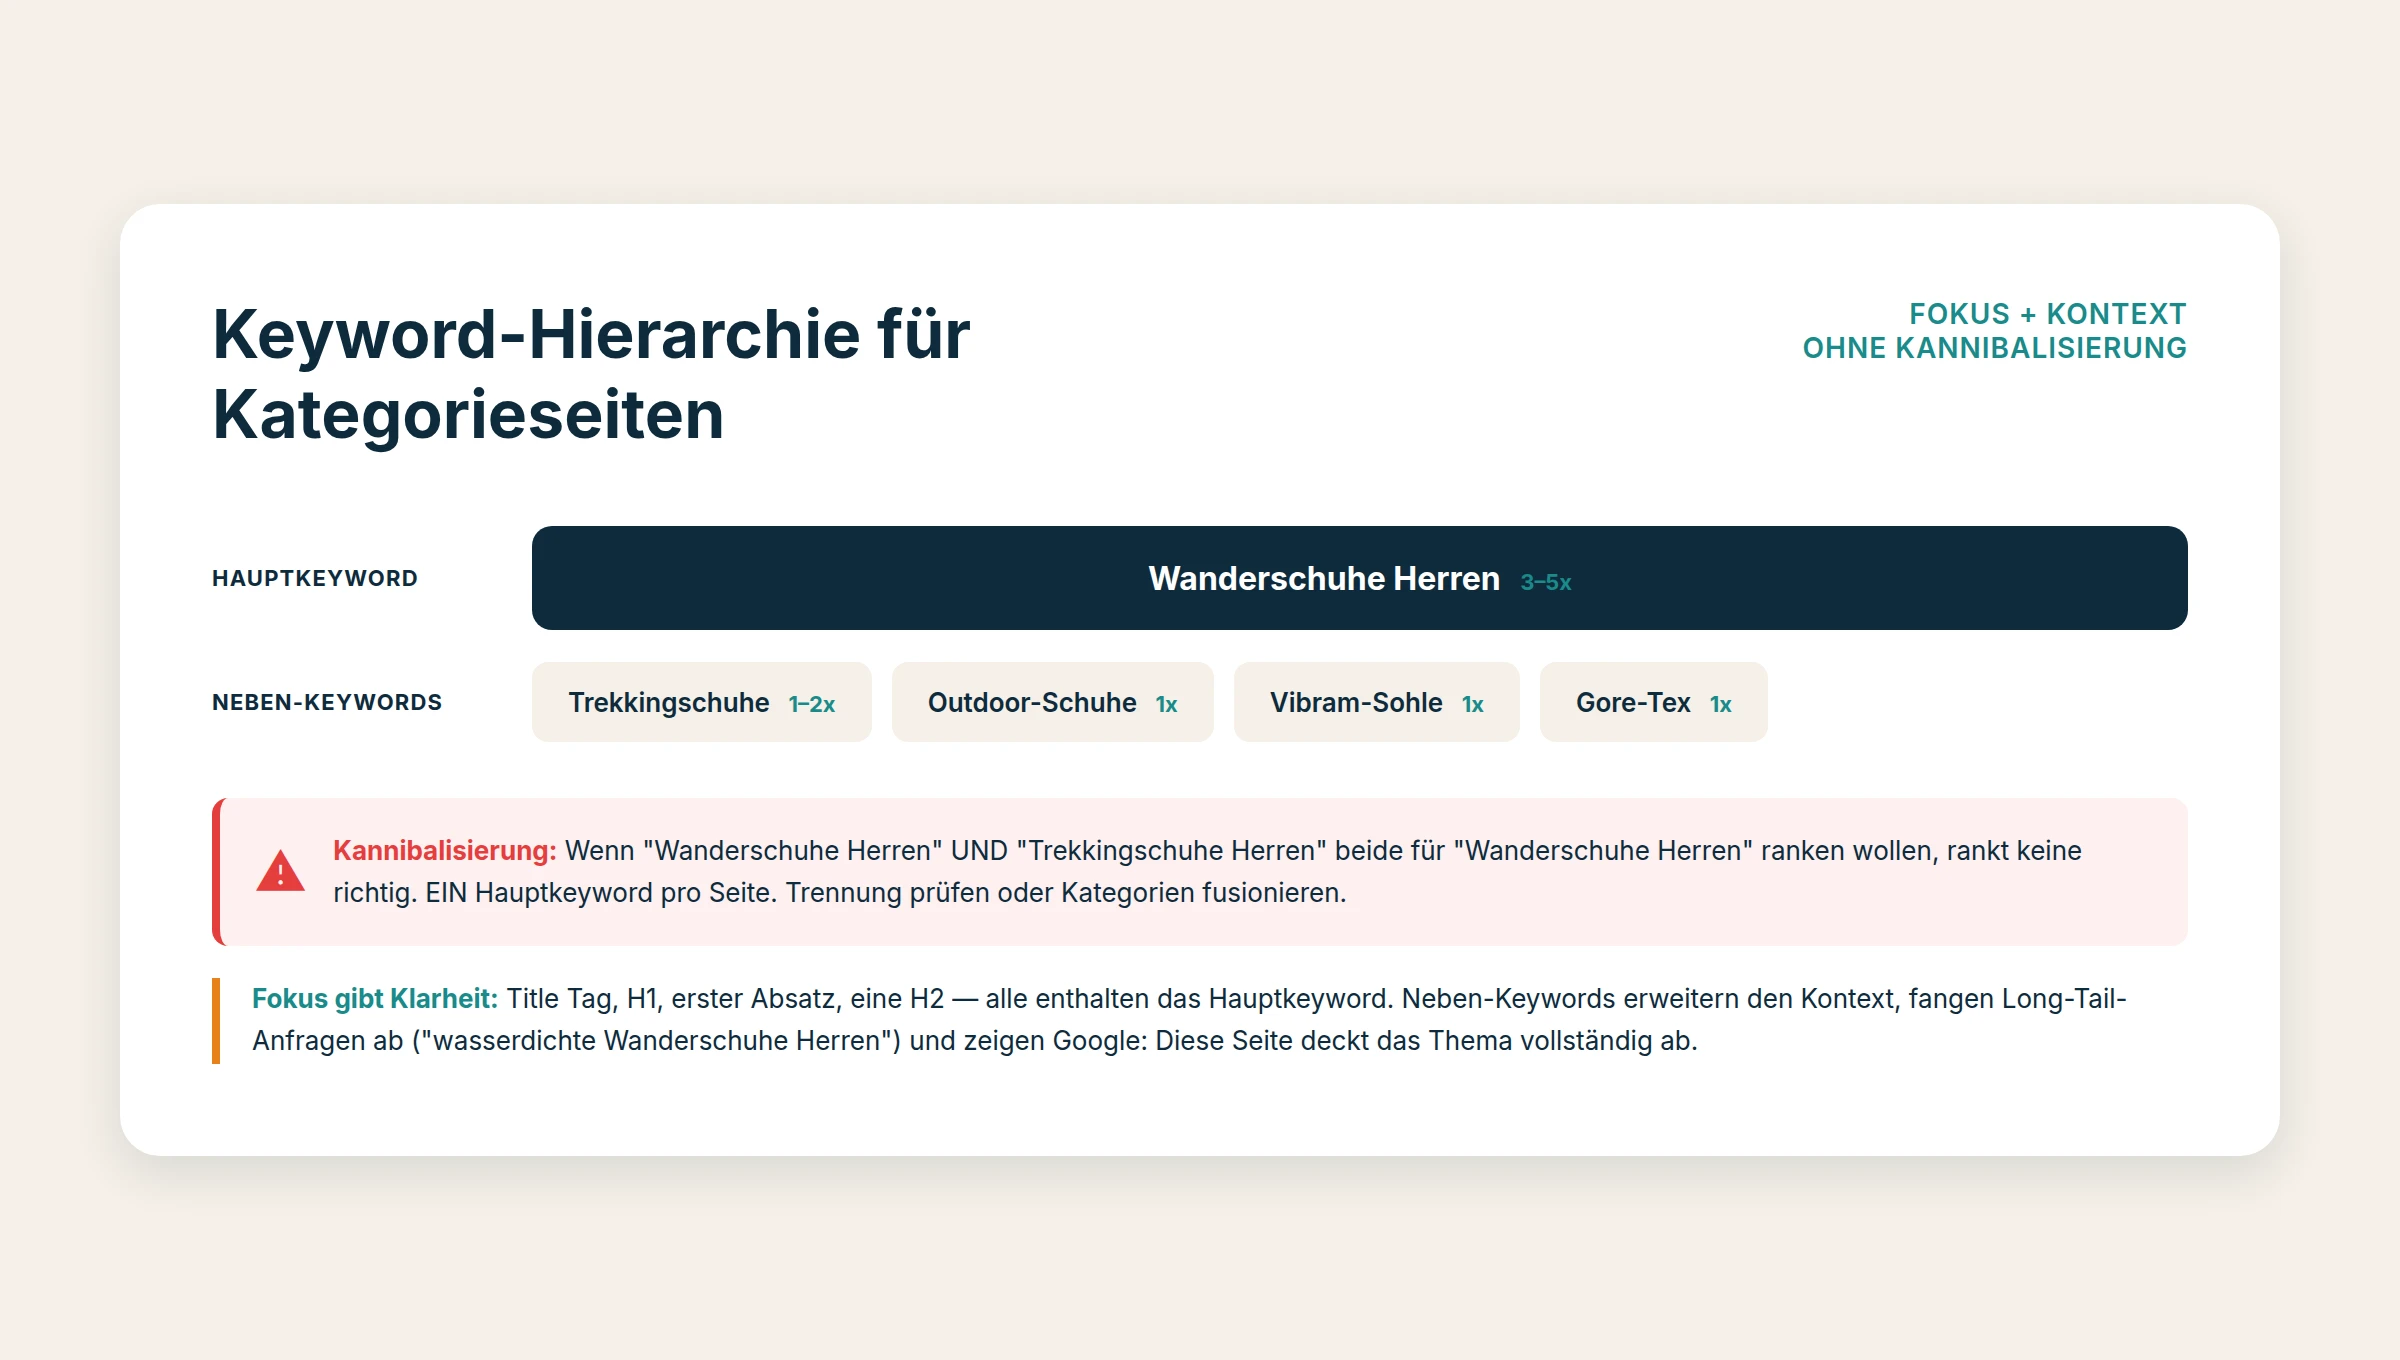This screenshot has width=2400, height=1360.
Task: Click the HAUPTKEYWORD row label
Action: tap(315, 579)
